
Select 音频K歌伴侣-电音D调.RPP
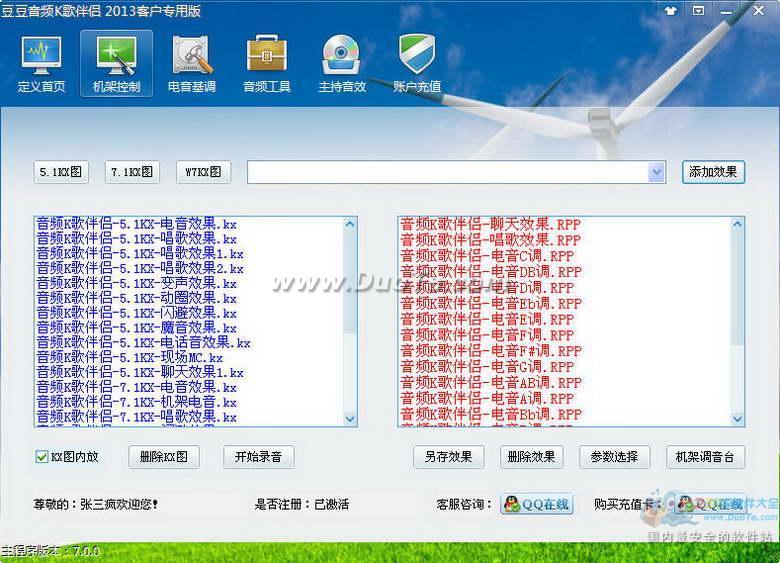coord(487,288)
